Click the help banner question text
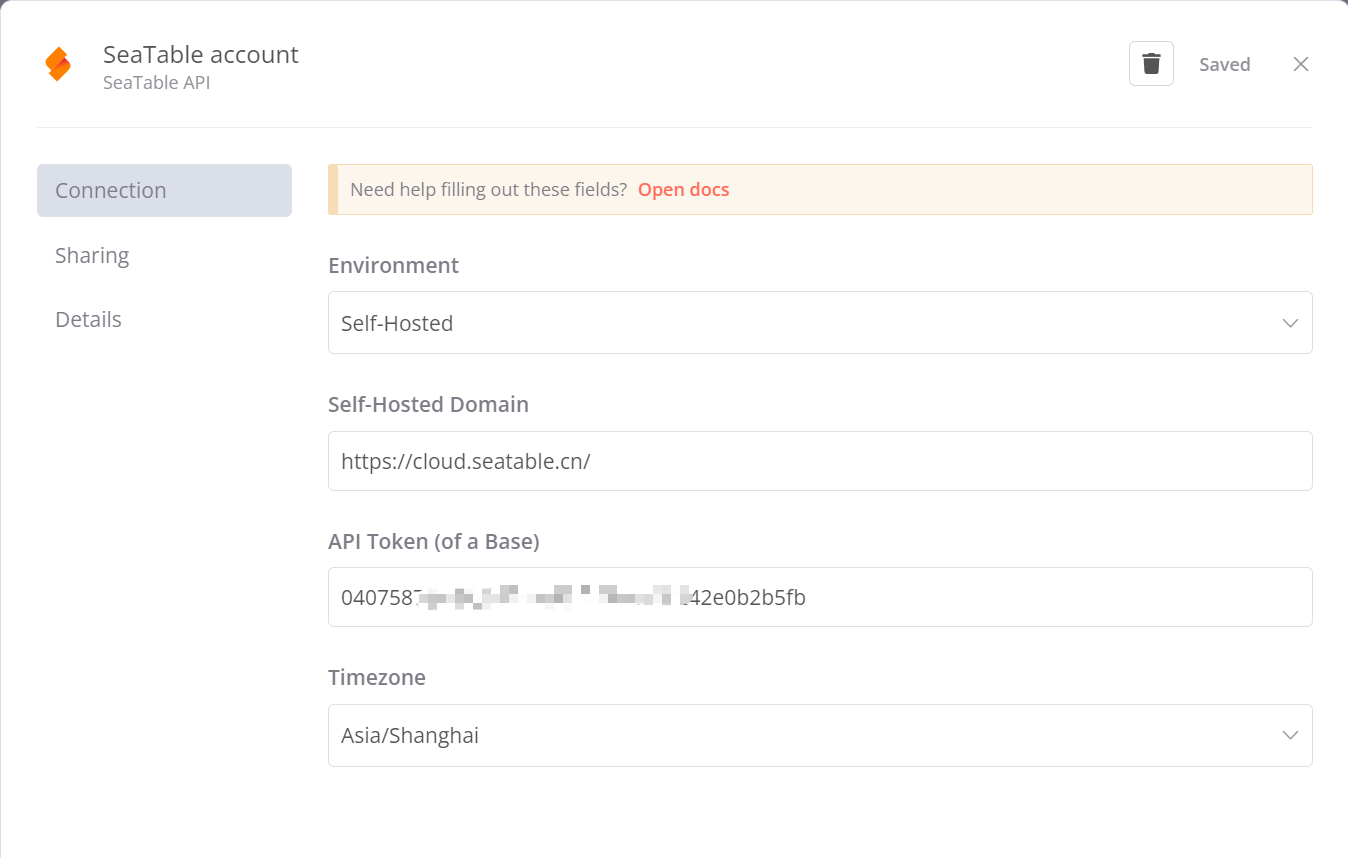This screenshot has width=1348, height=858. 488,189
